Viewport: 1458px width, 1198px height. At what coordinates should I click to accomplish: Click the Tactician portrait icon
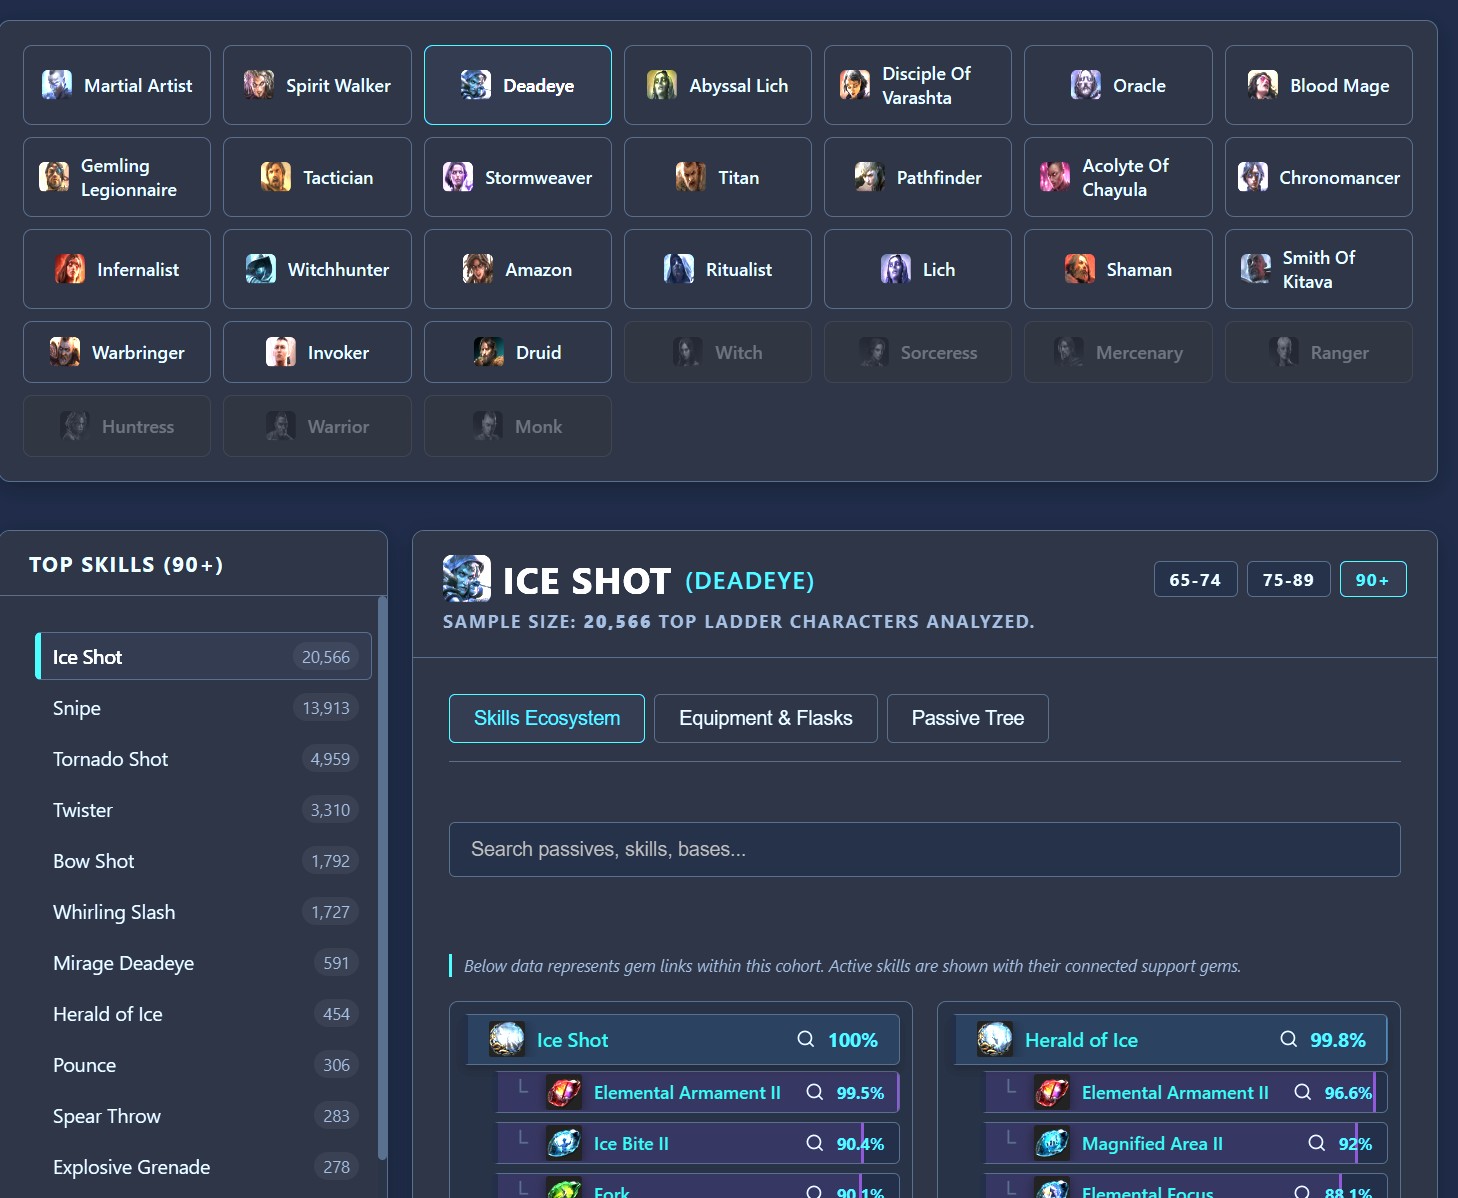pos(276,177)
